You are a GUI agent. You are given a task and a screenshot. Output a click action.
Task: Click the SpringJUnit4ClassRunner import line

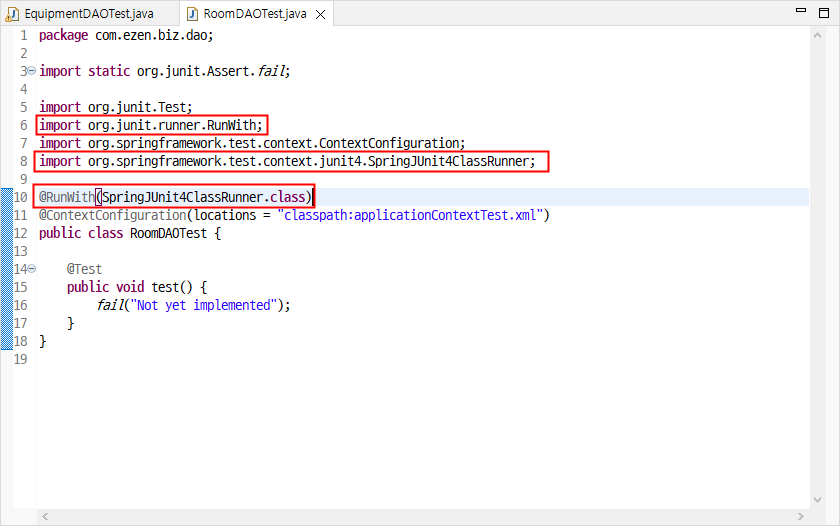[x=287, y=161]
